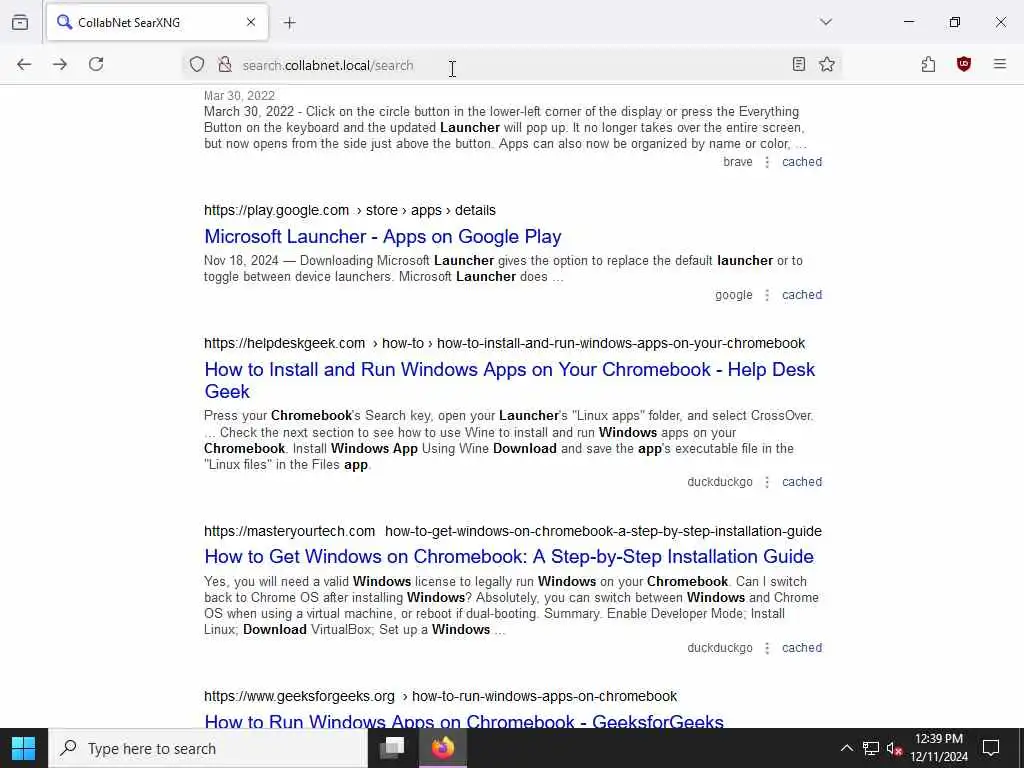
Task: Open options dots beside google engine
Action: coord(767,295)
